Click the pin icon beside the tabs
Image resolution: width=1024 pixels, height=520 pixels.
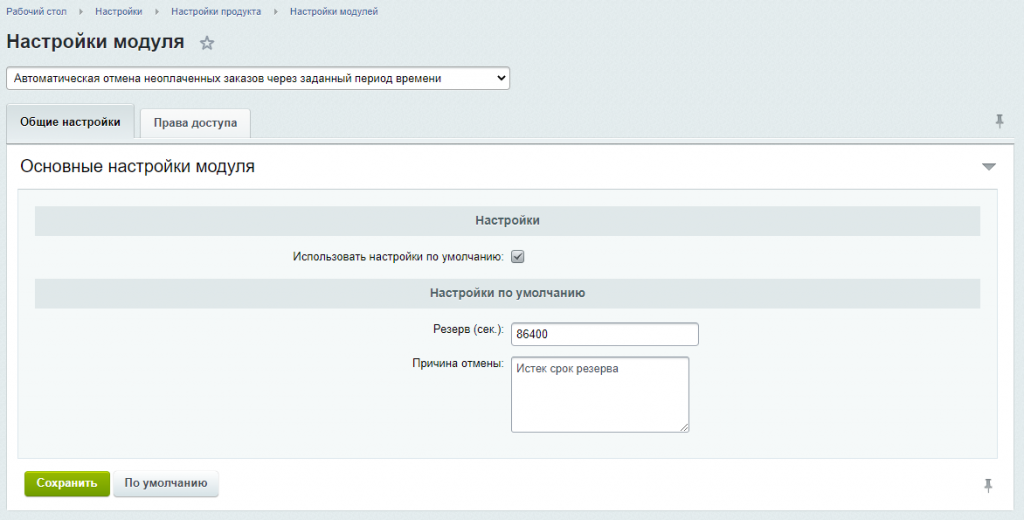coord(999,121)
